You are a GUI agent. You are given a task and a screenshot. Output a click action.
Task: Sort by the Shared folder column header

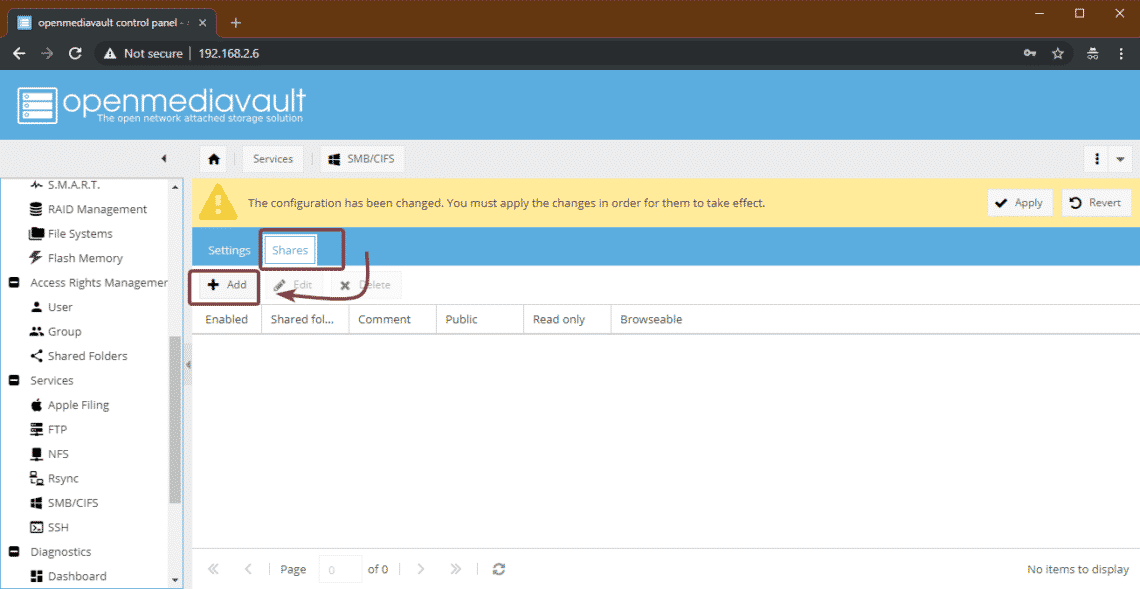[x=305, y=319]
